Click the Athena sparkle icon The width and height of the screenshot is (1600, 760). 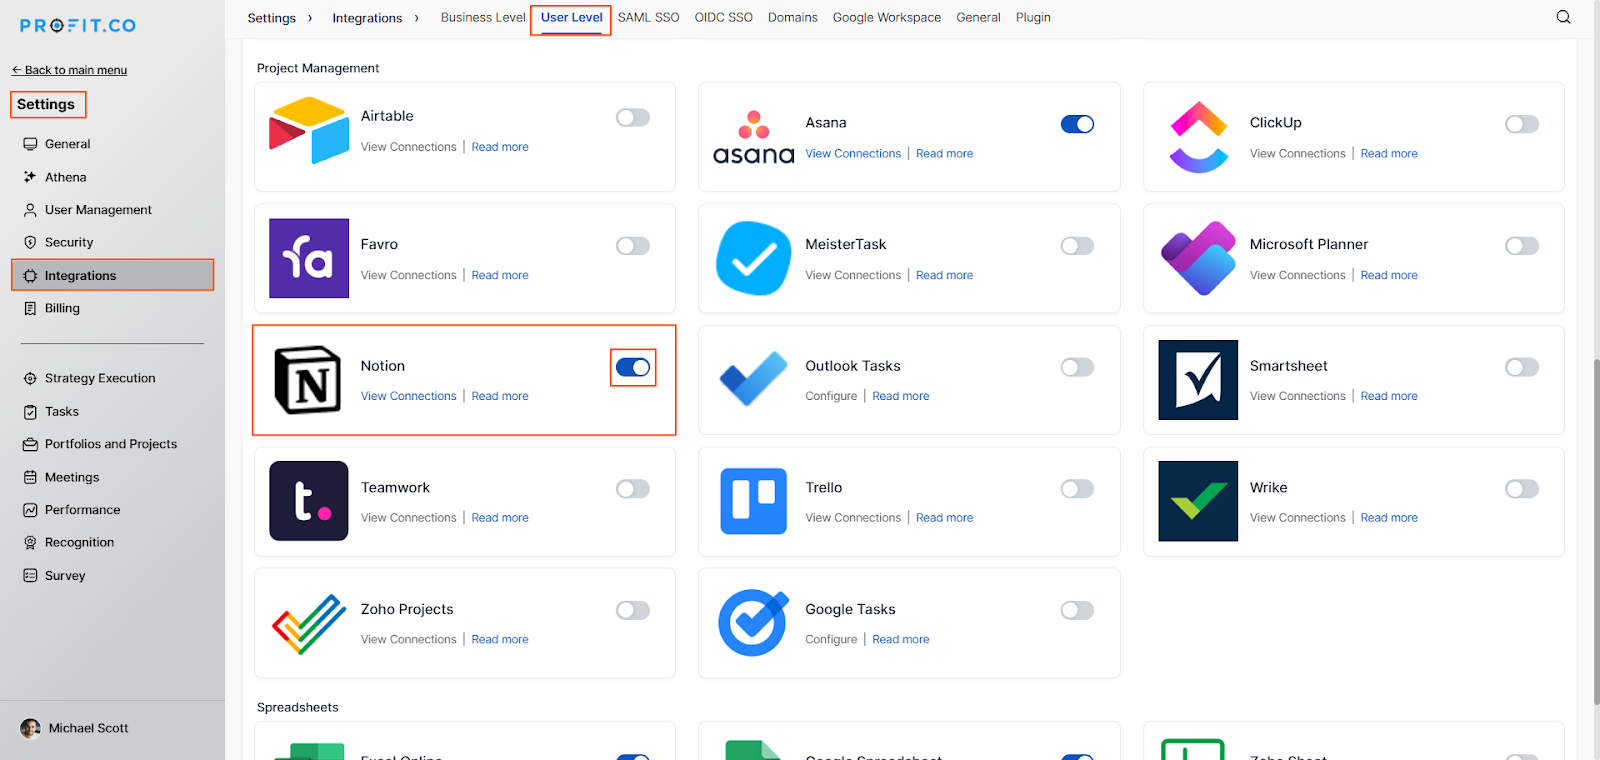[30, 177]
